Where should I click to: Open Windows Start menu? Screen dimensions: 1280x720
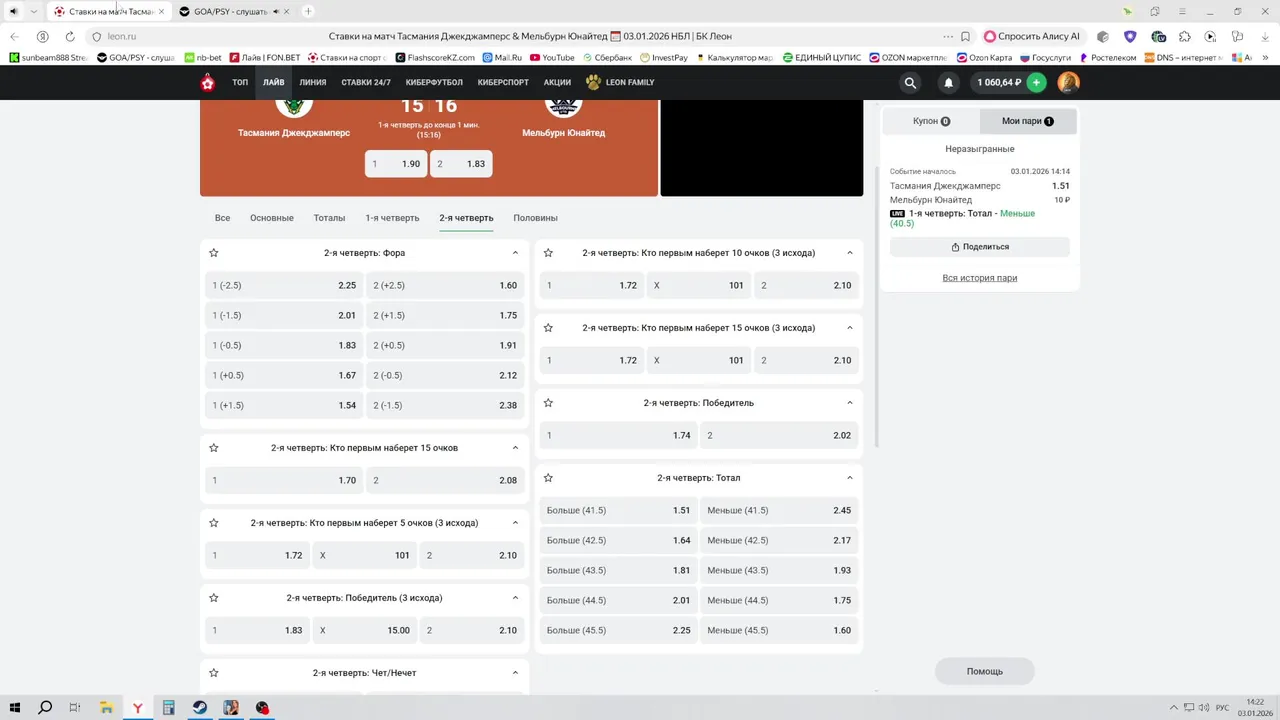[15, 708]
